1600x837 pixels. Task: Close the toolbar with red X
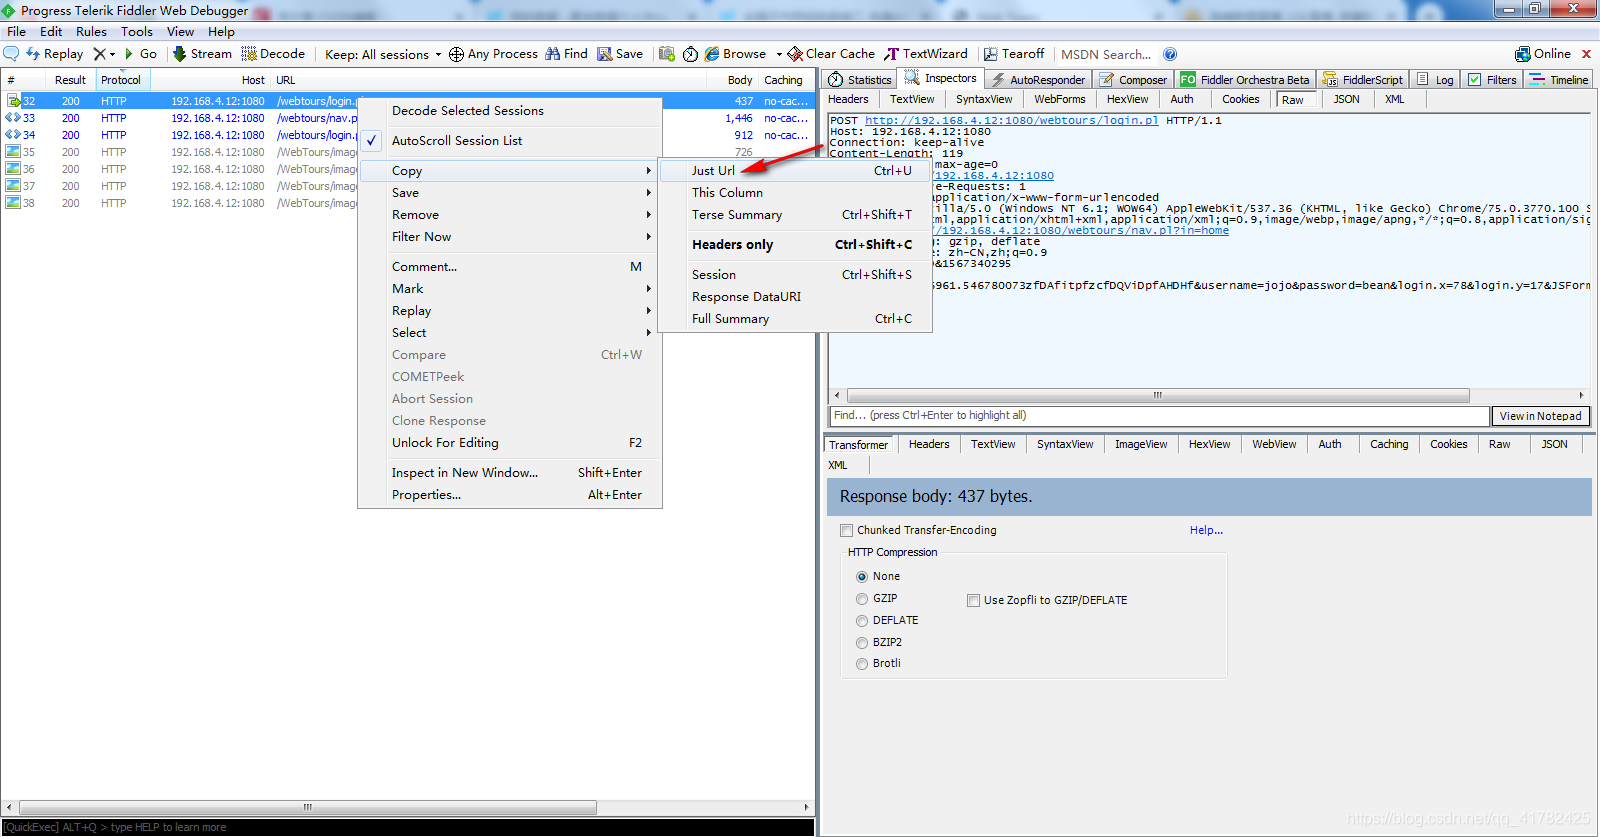click(x=1586, y=54)
